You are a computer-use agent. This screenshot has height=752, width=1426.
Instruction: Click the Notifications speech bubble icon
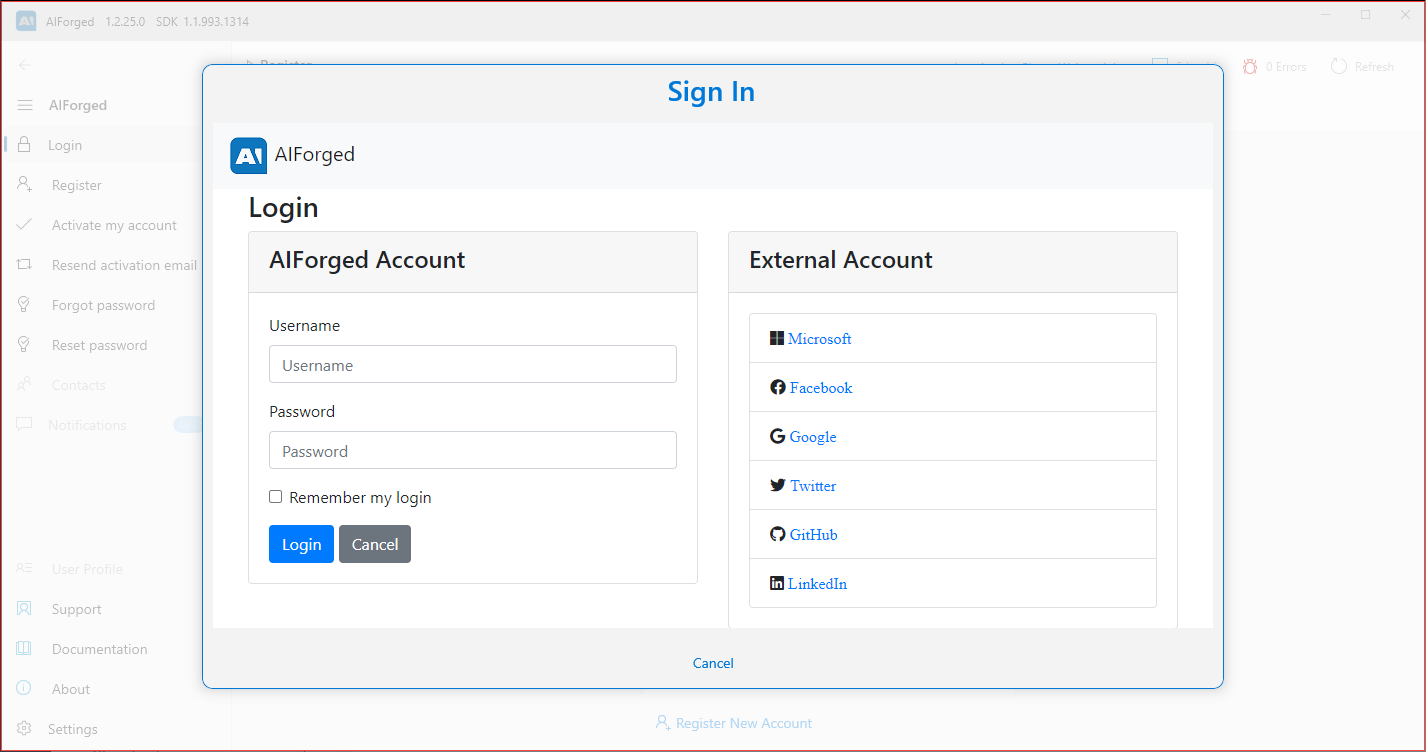click(x=25, y=425)
